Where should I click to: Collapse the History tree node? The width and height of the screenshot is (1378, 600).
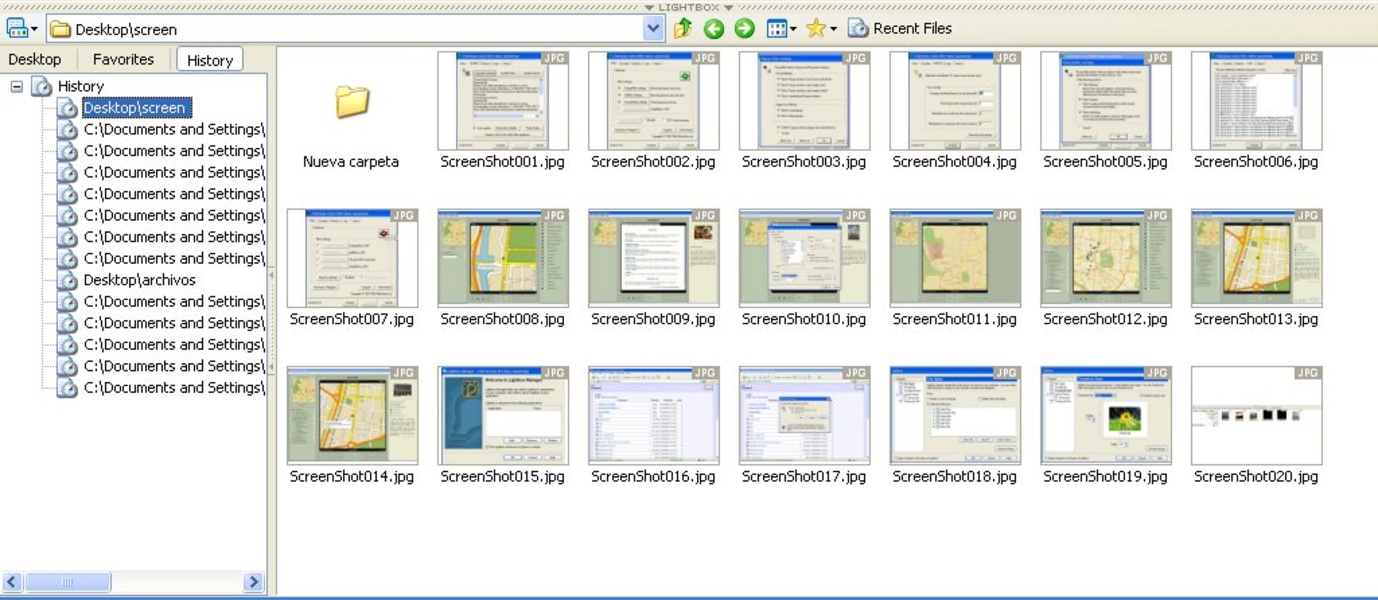(17, 87)
